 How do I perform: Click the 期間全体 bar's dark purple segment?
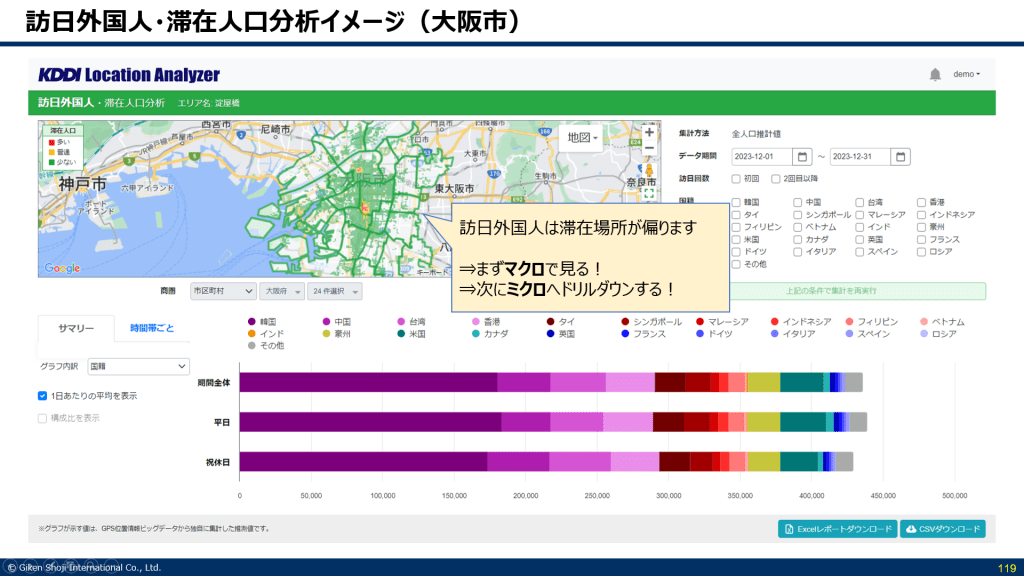(x=368, y=383)
